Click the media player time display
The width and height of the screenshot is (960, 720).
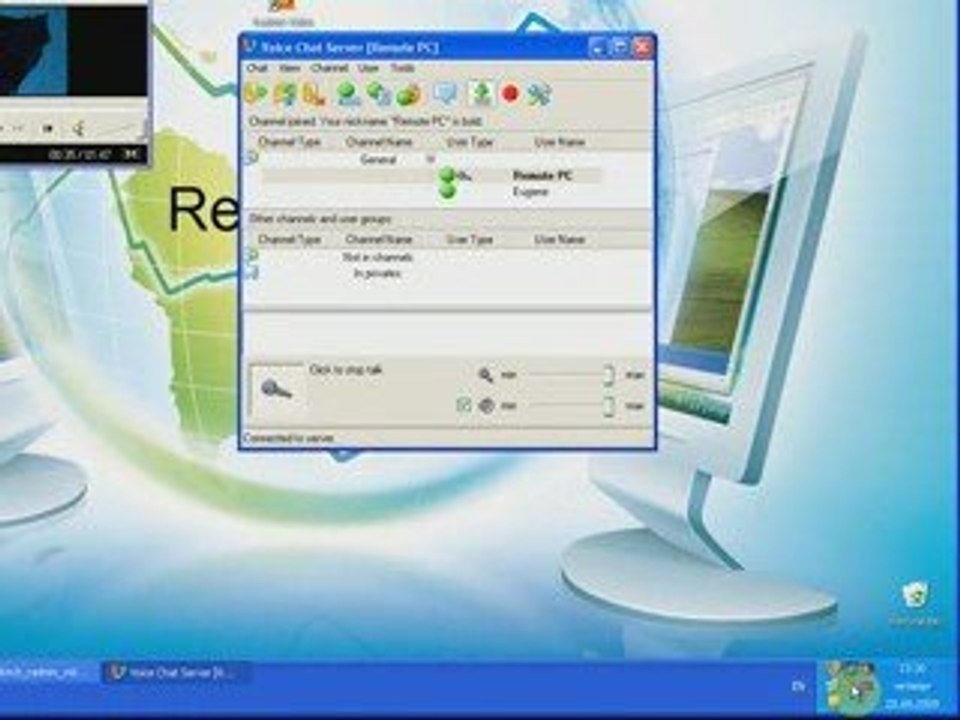[79, 154]
